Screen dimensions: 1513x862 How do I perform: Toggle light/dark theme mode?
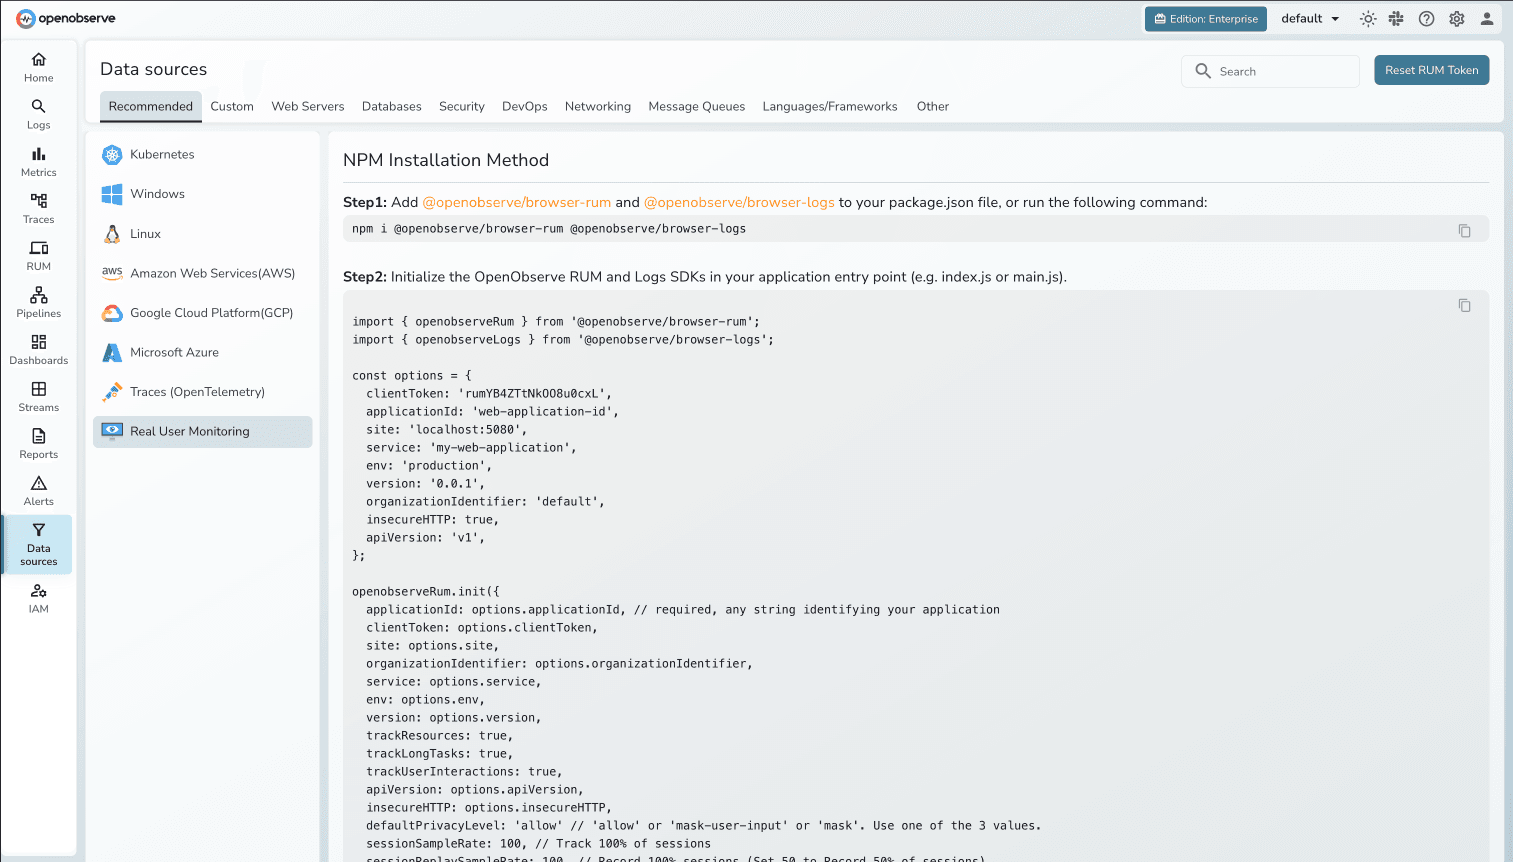[x=1368, y=18]
